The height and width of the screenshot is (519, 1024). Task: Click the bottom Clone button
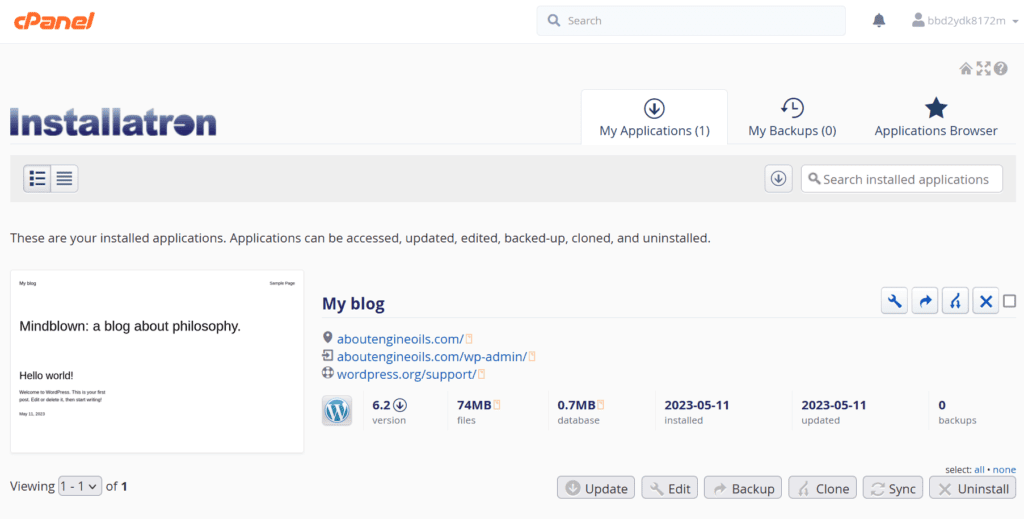pos(822,488)
